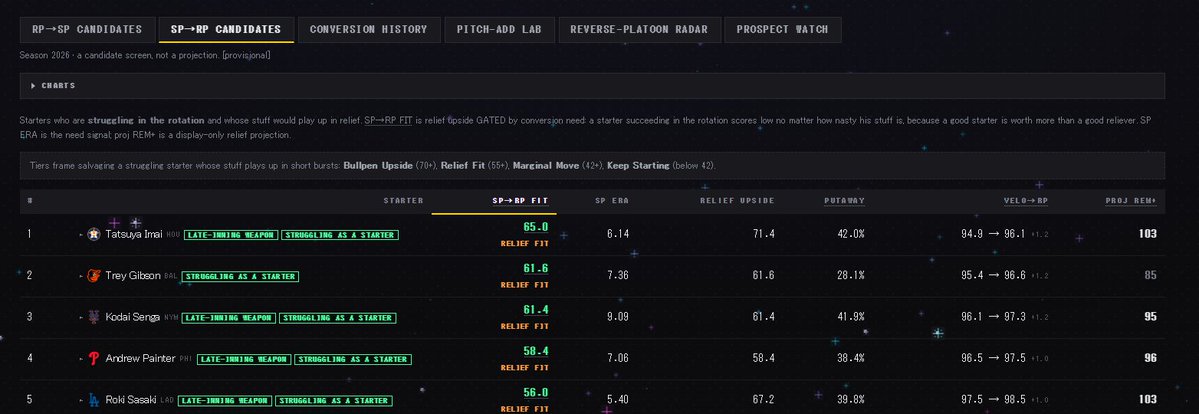The height and width of the screenshot is (414, 1199).
Task: Click SP ERA value 7.06
Action: click(618, 358)
